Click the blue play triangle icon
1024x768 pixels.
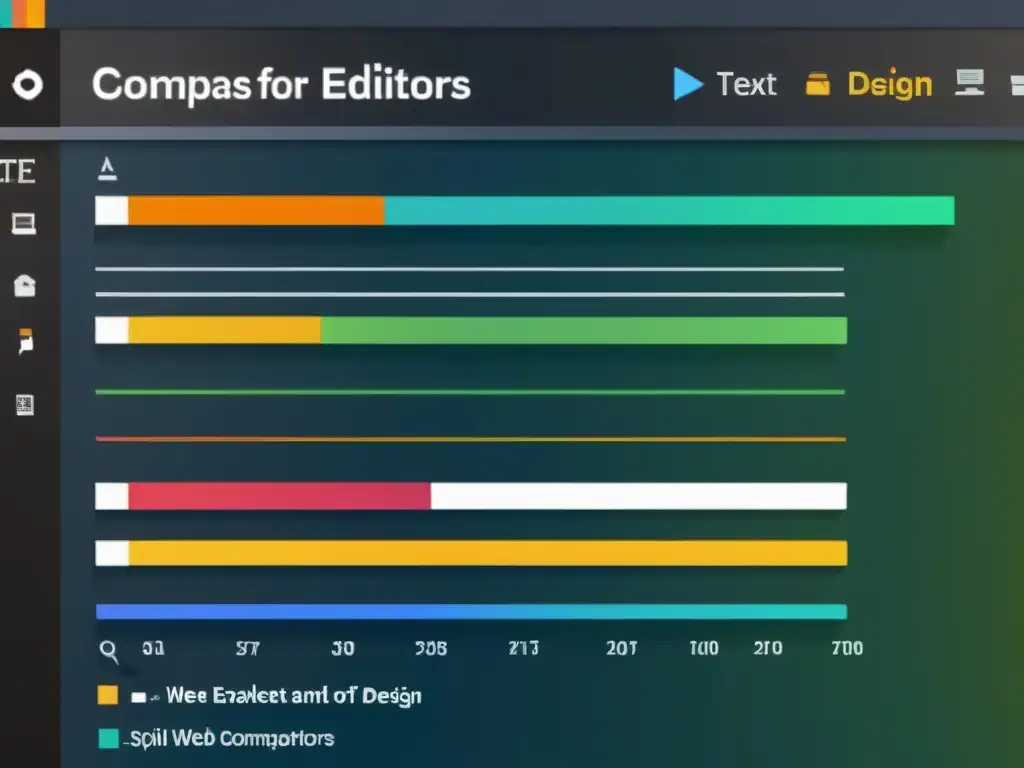point(686,86)
